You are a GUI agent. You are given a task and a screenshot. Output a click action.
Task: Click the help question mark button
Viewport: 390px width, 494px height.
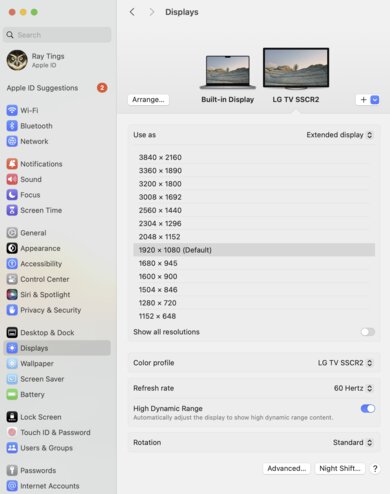pos(375,468)
